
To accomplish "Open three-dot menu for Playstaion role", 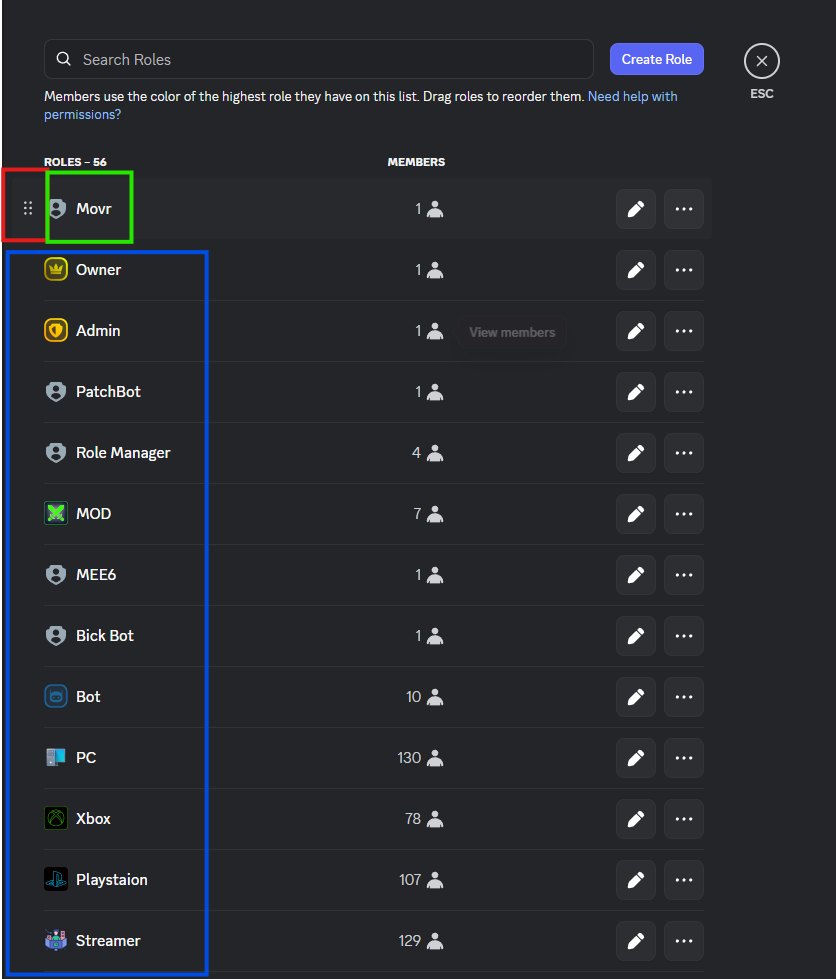I will pyautogui.click(x=684, y=880).
